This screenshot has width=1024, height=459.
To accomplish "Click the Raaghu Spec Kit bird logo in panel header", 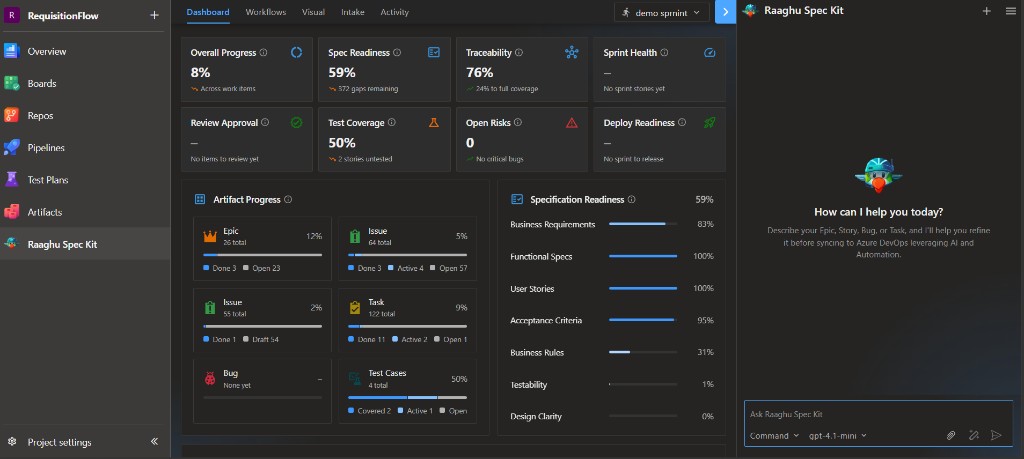I will 750,10.
